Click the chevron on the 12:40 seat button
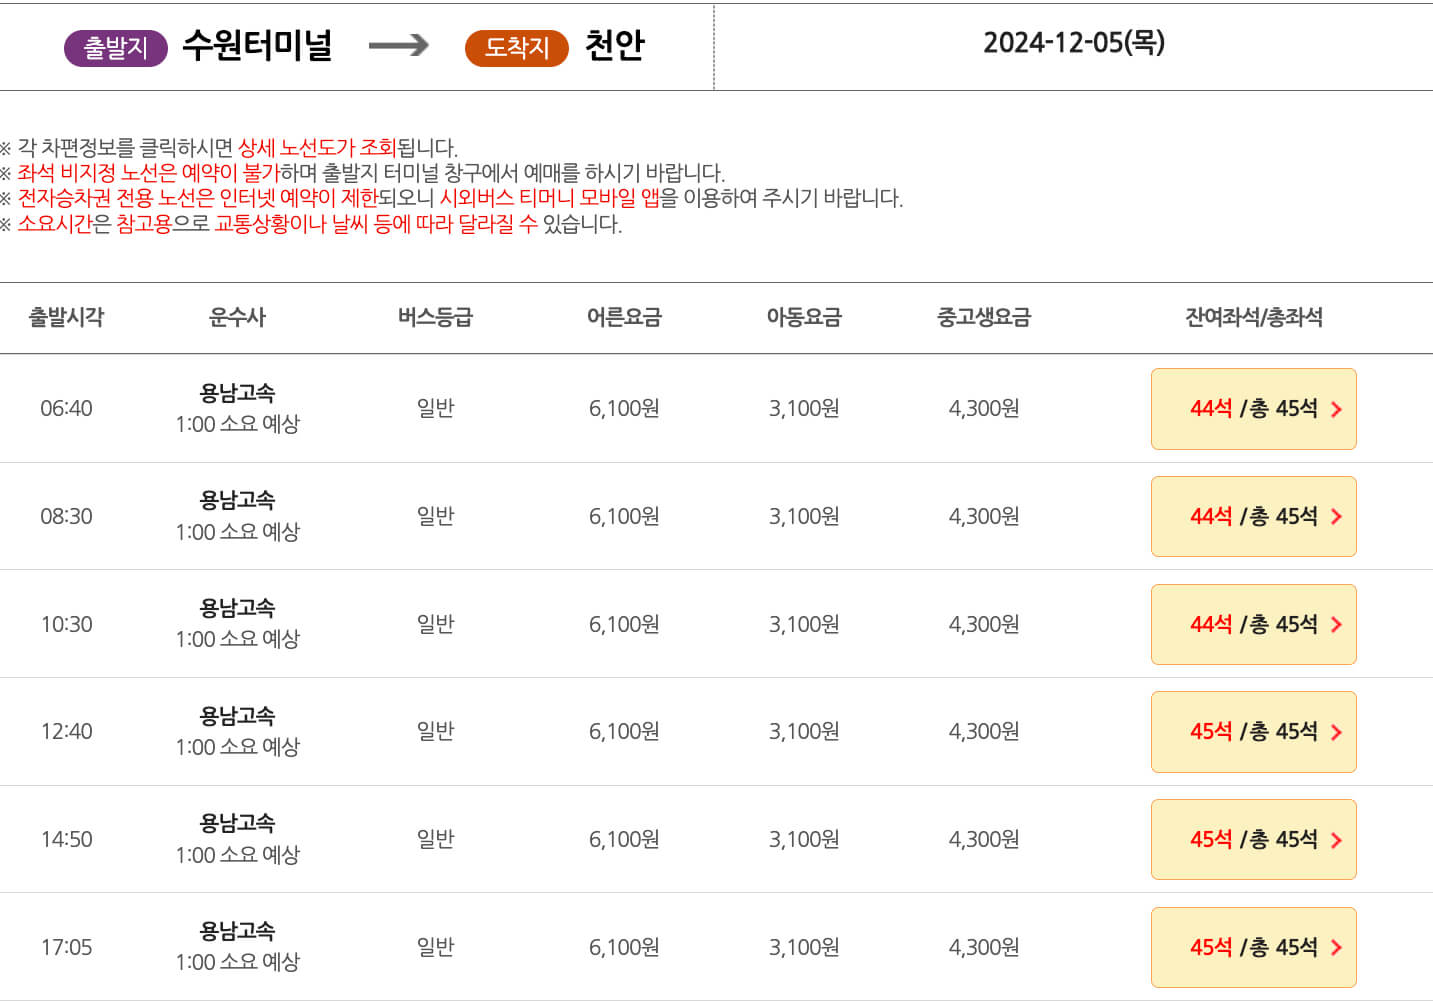The width and height of the screenshot is (1433, 1001). point(1336,731)
